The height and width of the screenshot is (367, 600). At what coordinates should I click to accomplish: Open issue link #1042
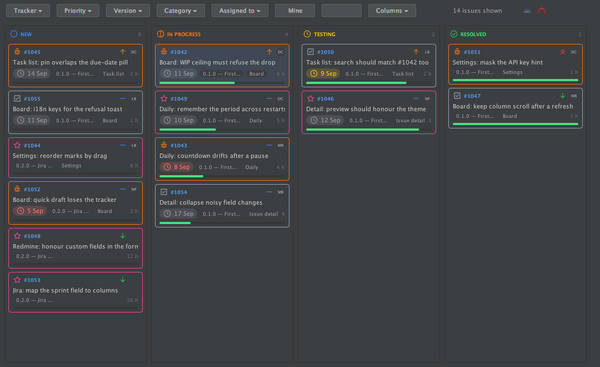(179, 52)
